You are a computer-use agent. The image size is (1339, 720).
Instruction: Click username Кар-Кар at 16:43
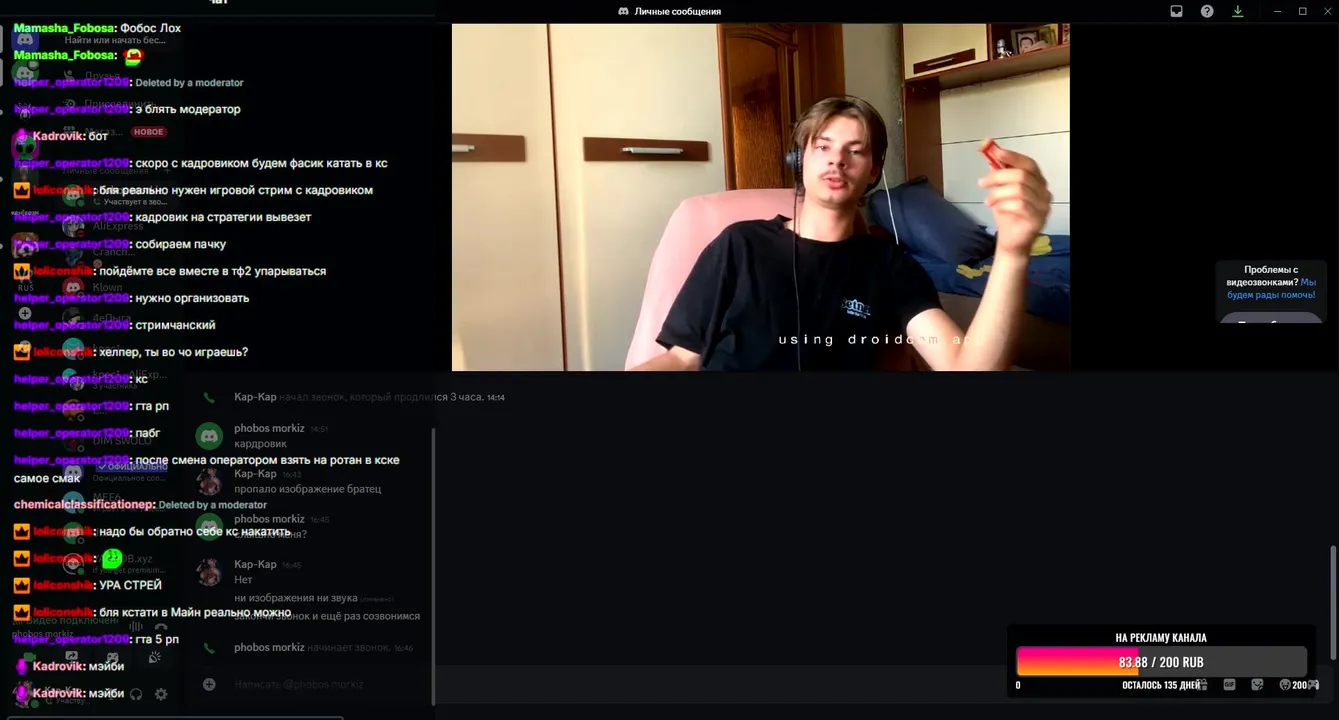pyautogui.click(x=255, y=473)
